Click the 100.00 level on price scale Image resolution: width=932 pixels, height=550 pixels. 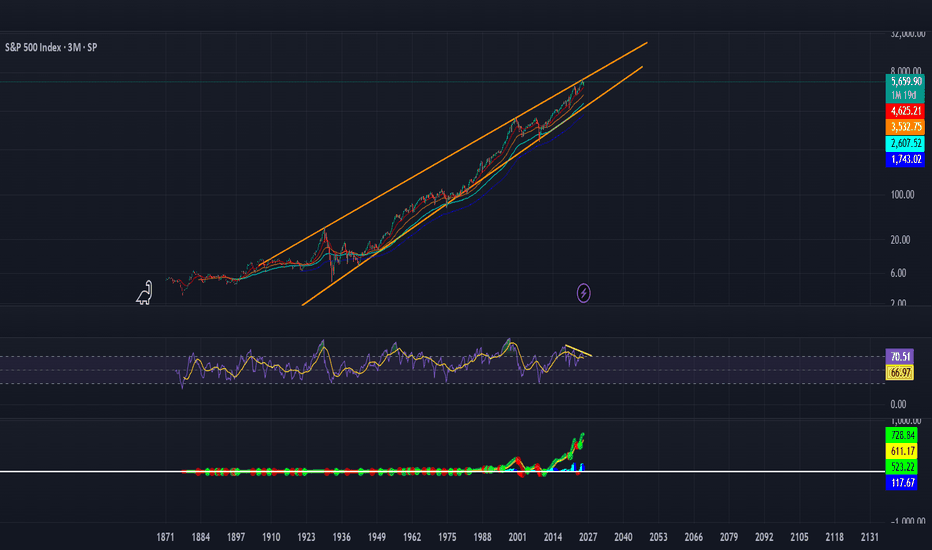[902, 194]
